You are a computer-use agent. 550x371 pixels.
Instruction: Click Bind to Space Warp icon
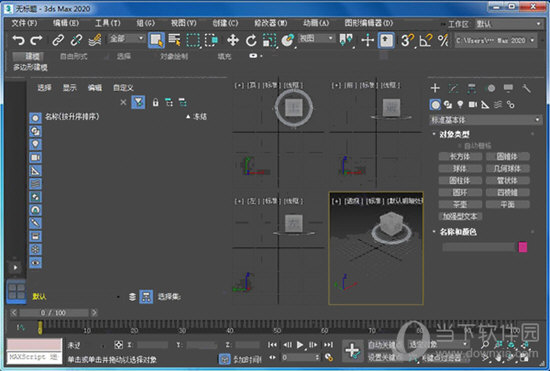tap(95, 40)
